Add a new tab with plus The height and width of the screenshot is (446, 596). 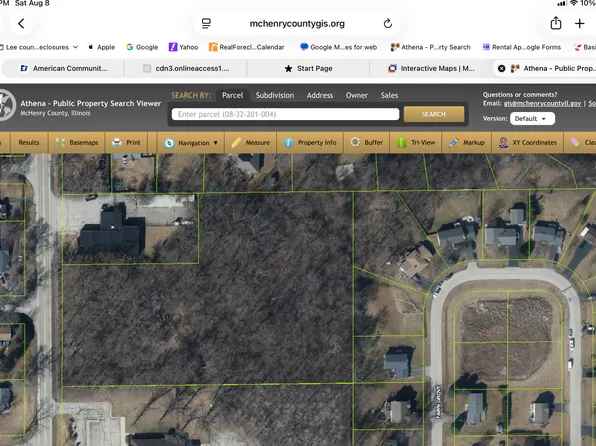click(579, 24)
